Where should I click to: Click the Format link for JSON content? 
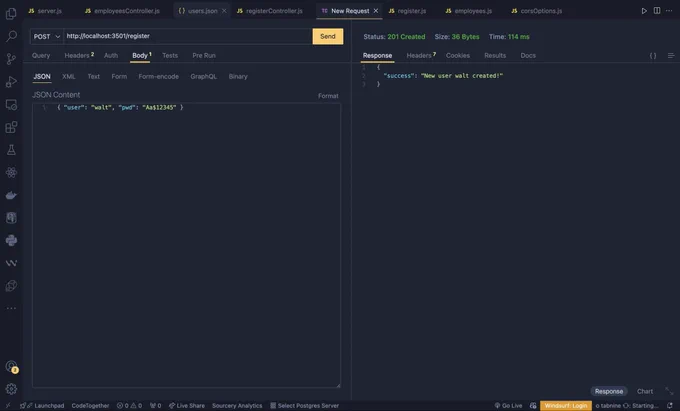pos(328,95)
